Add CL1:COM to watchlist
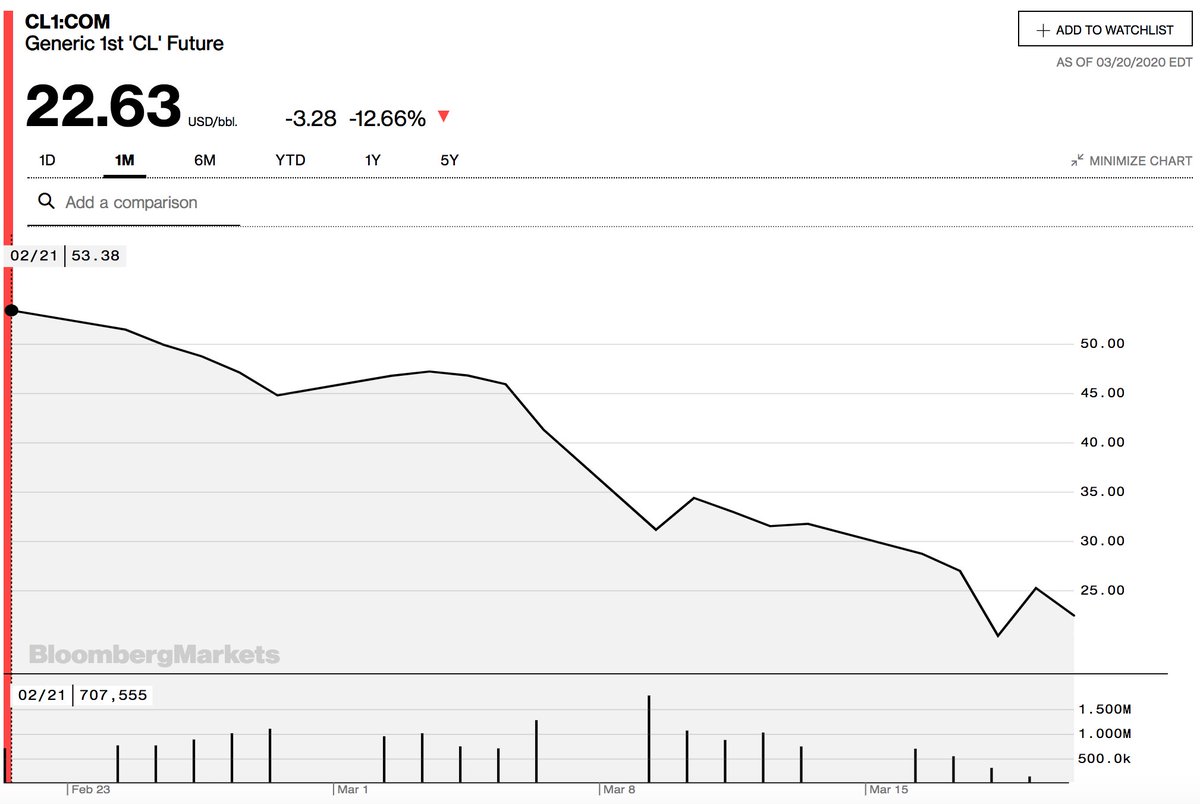This screenshot has height=804, width=1200. click(x=1105, y=30)
